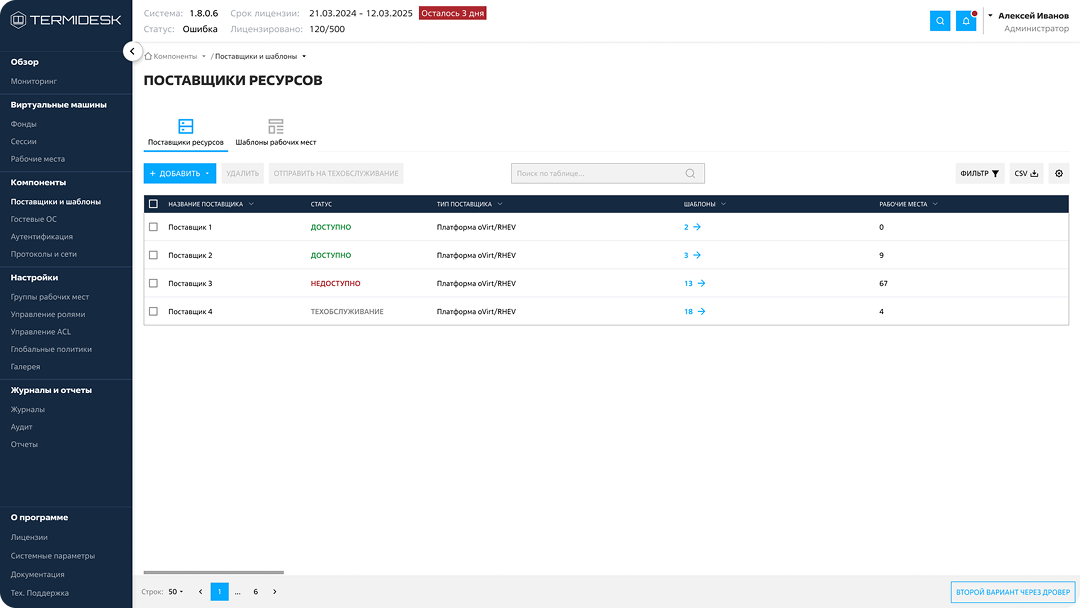Open the rows-per-page dropdown showing 50

175,592
